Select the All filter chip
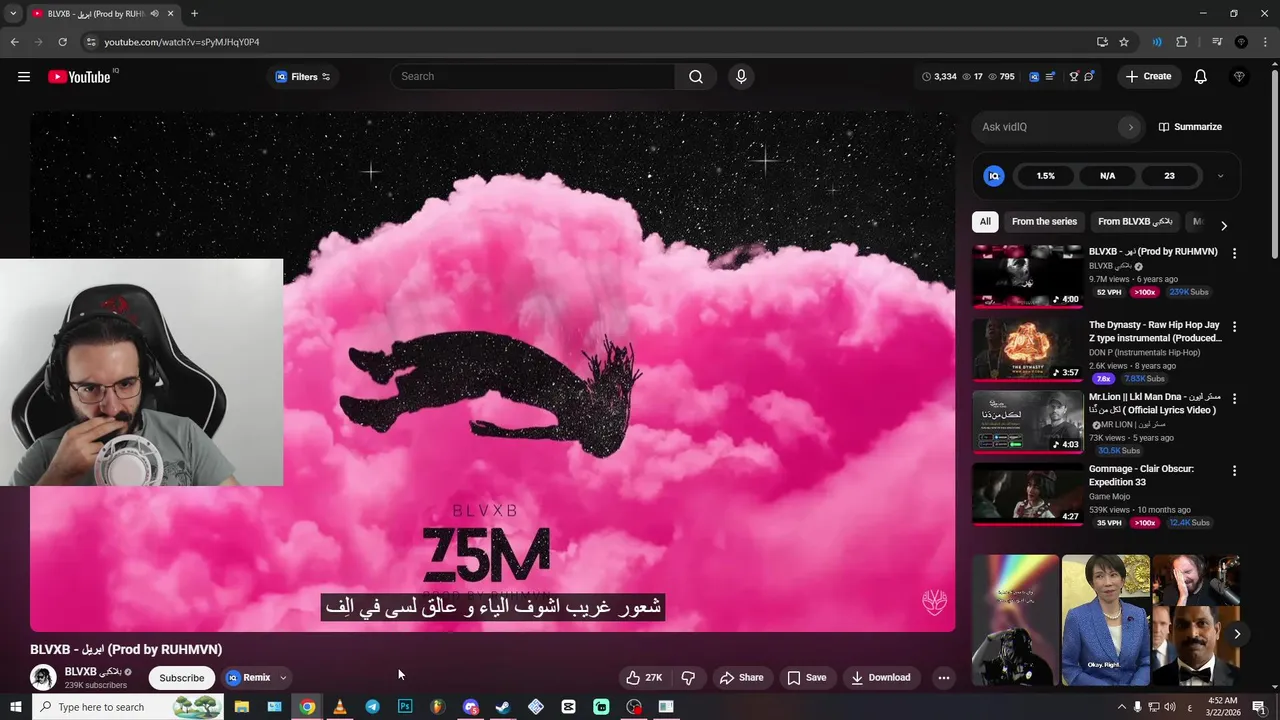 coord(985,222)
